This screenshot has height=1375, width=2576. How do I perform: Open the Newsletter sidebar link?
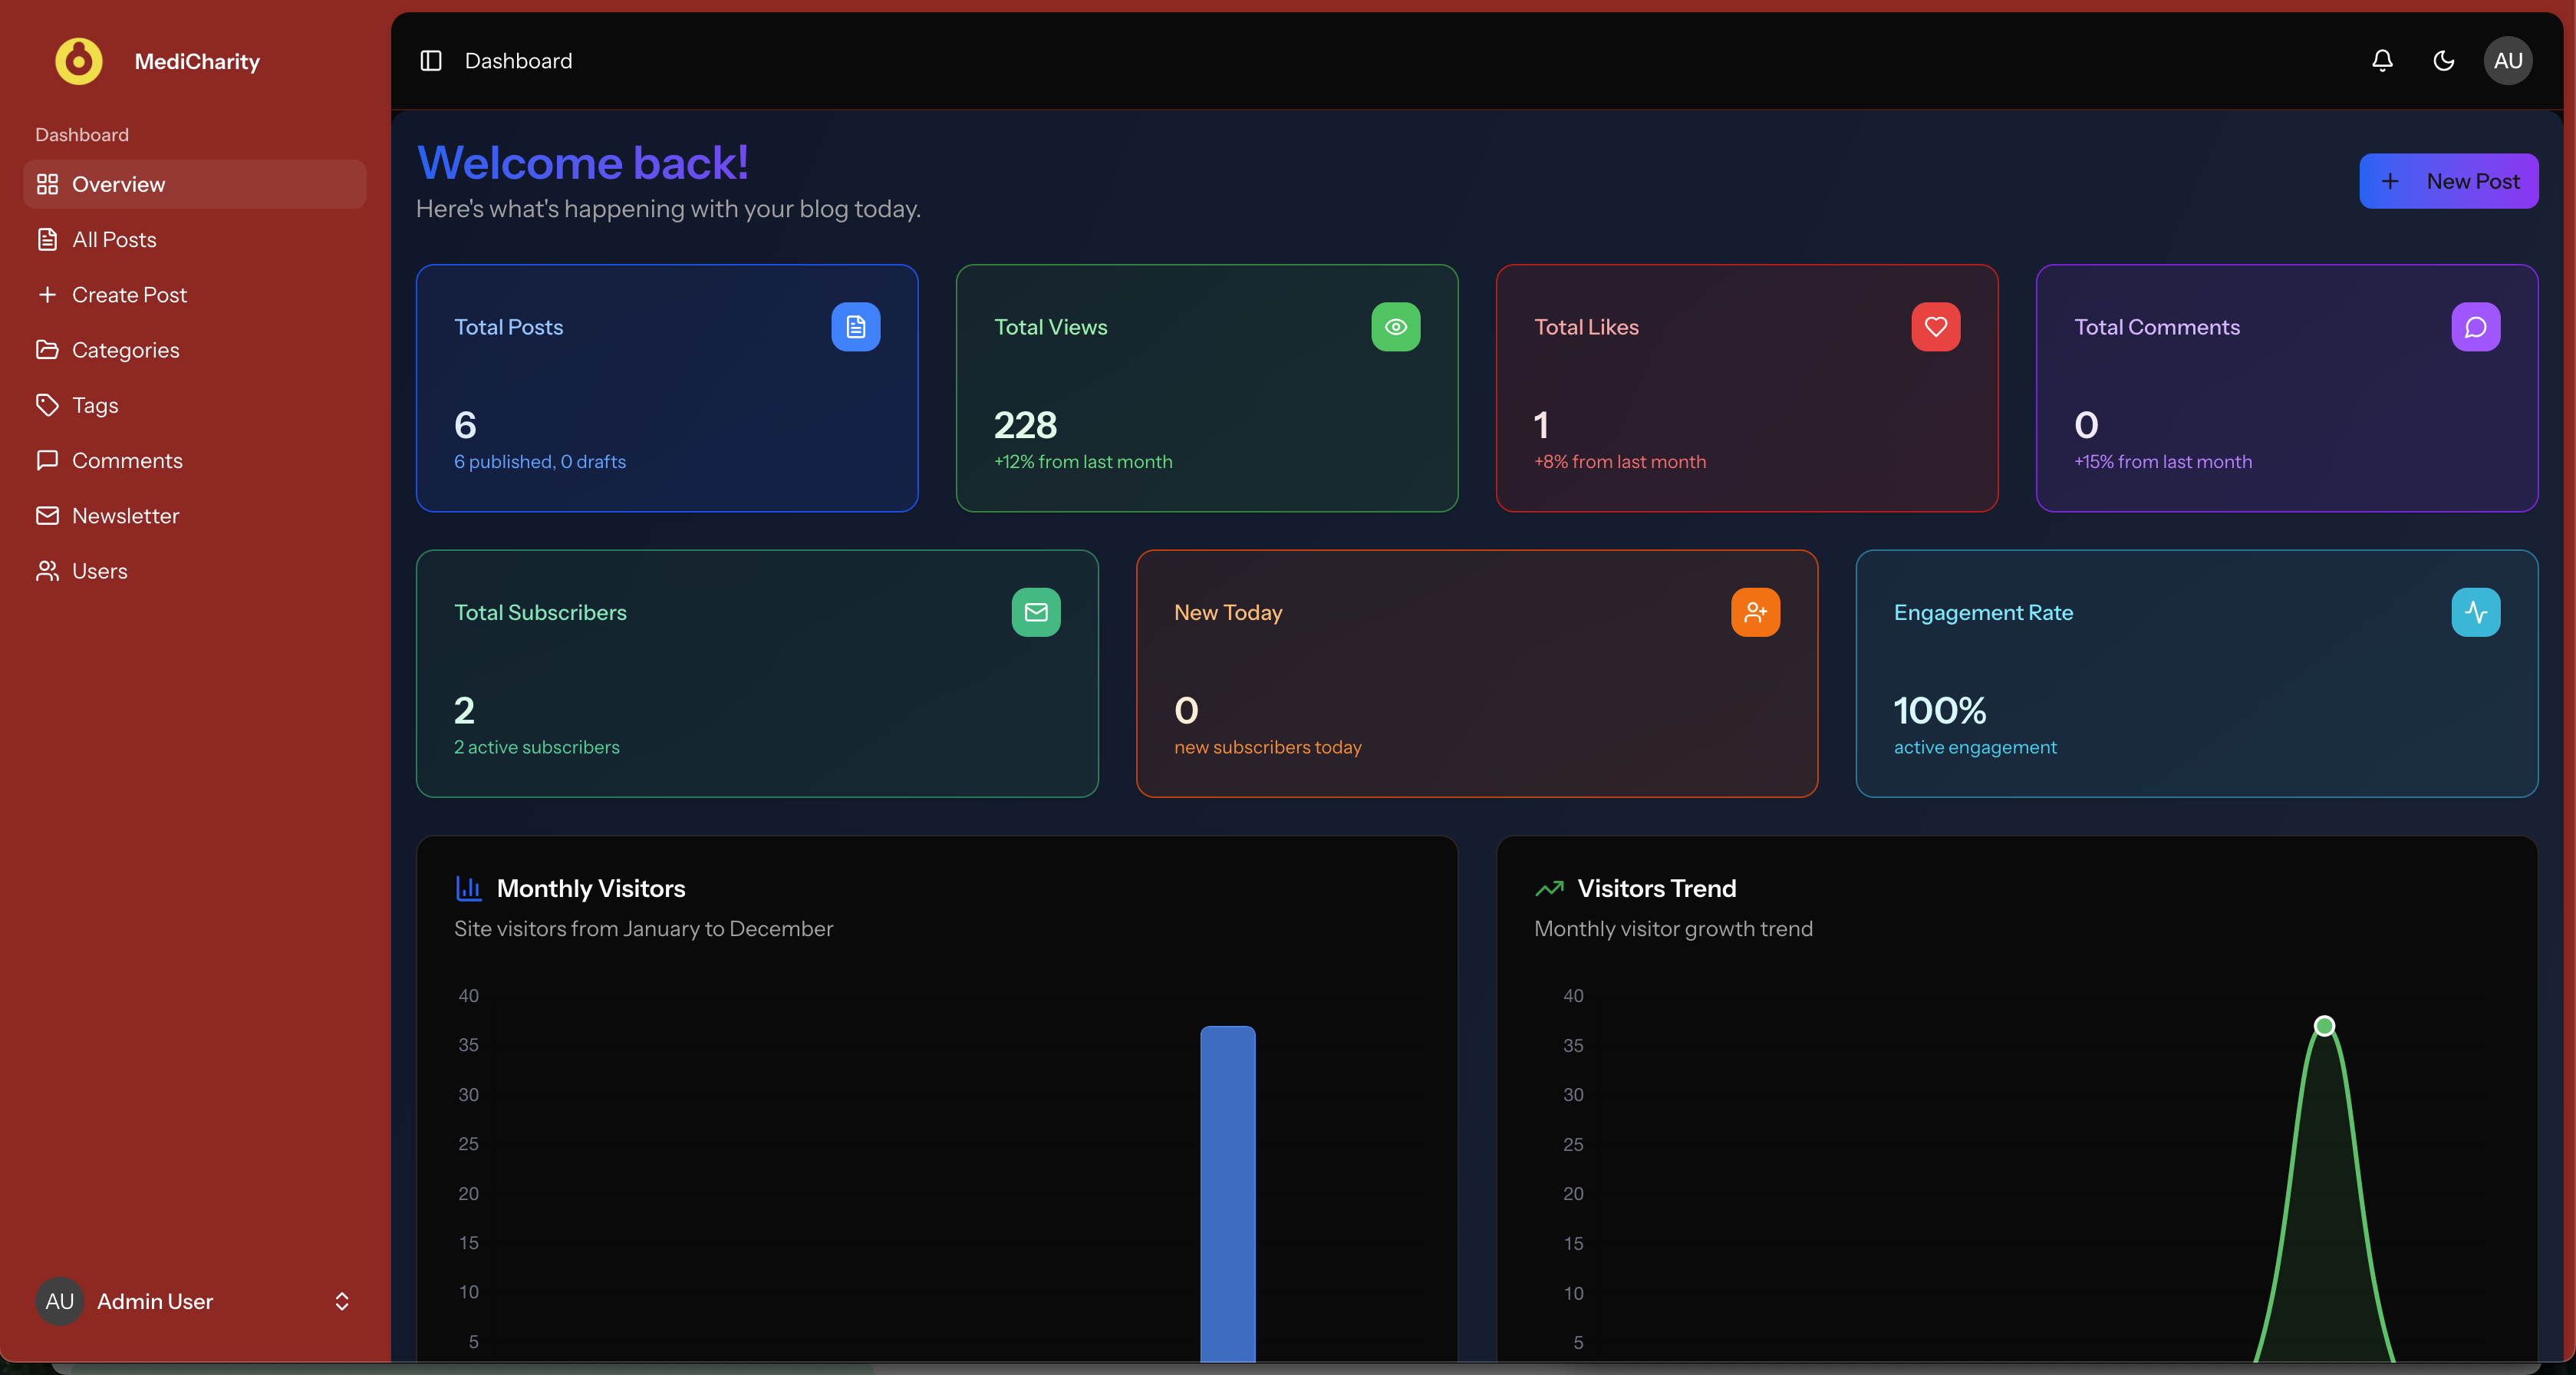[x=125, y=516]
